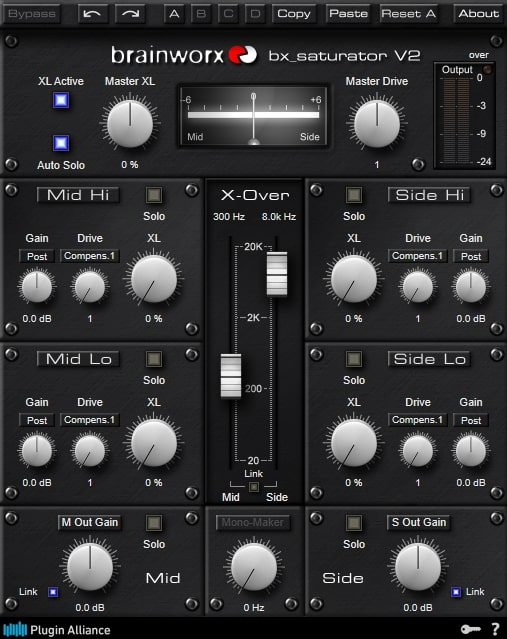Click the undo arrow icon

click(92, 14)
